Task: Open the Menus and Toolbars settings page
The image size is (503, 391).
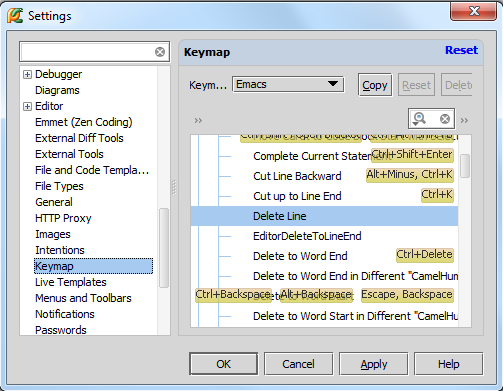Action: 83,298
